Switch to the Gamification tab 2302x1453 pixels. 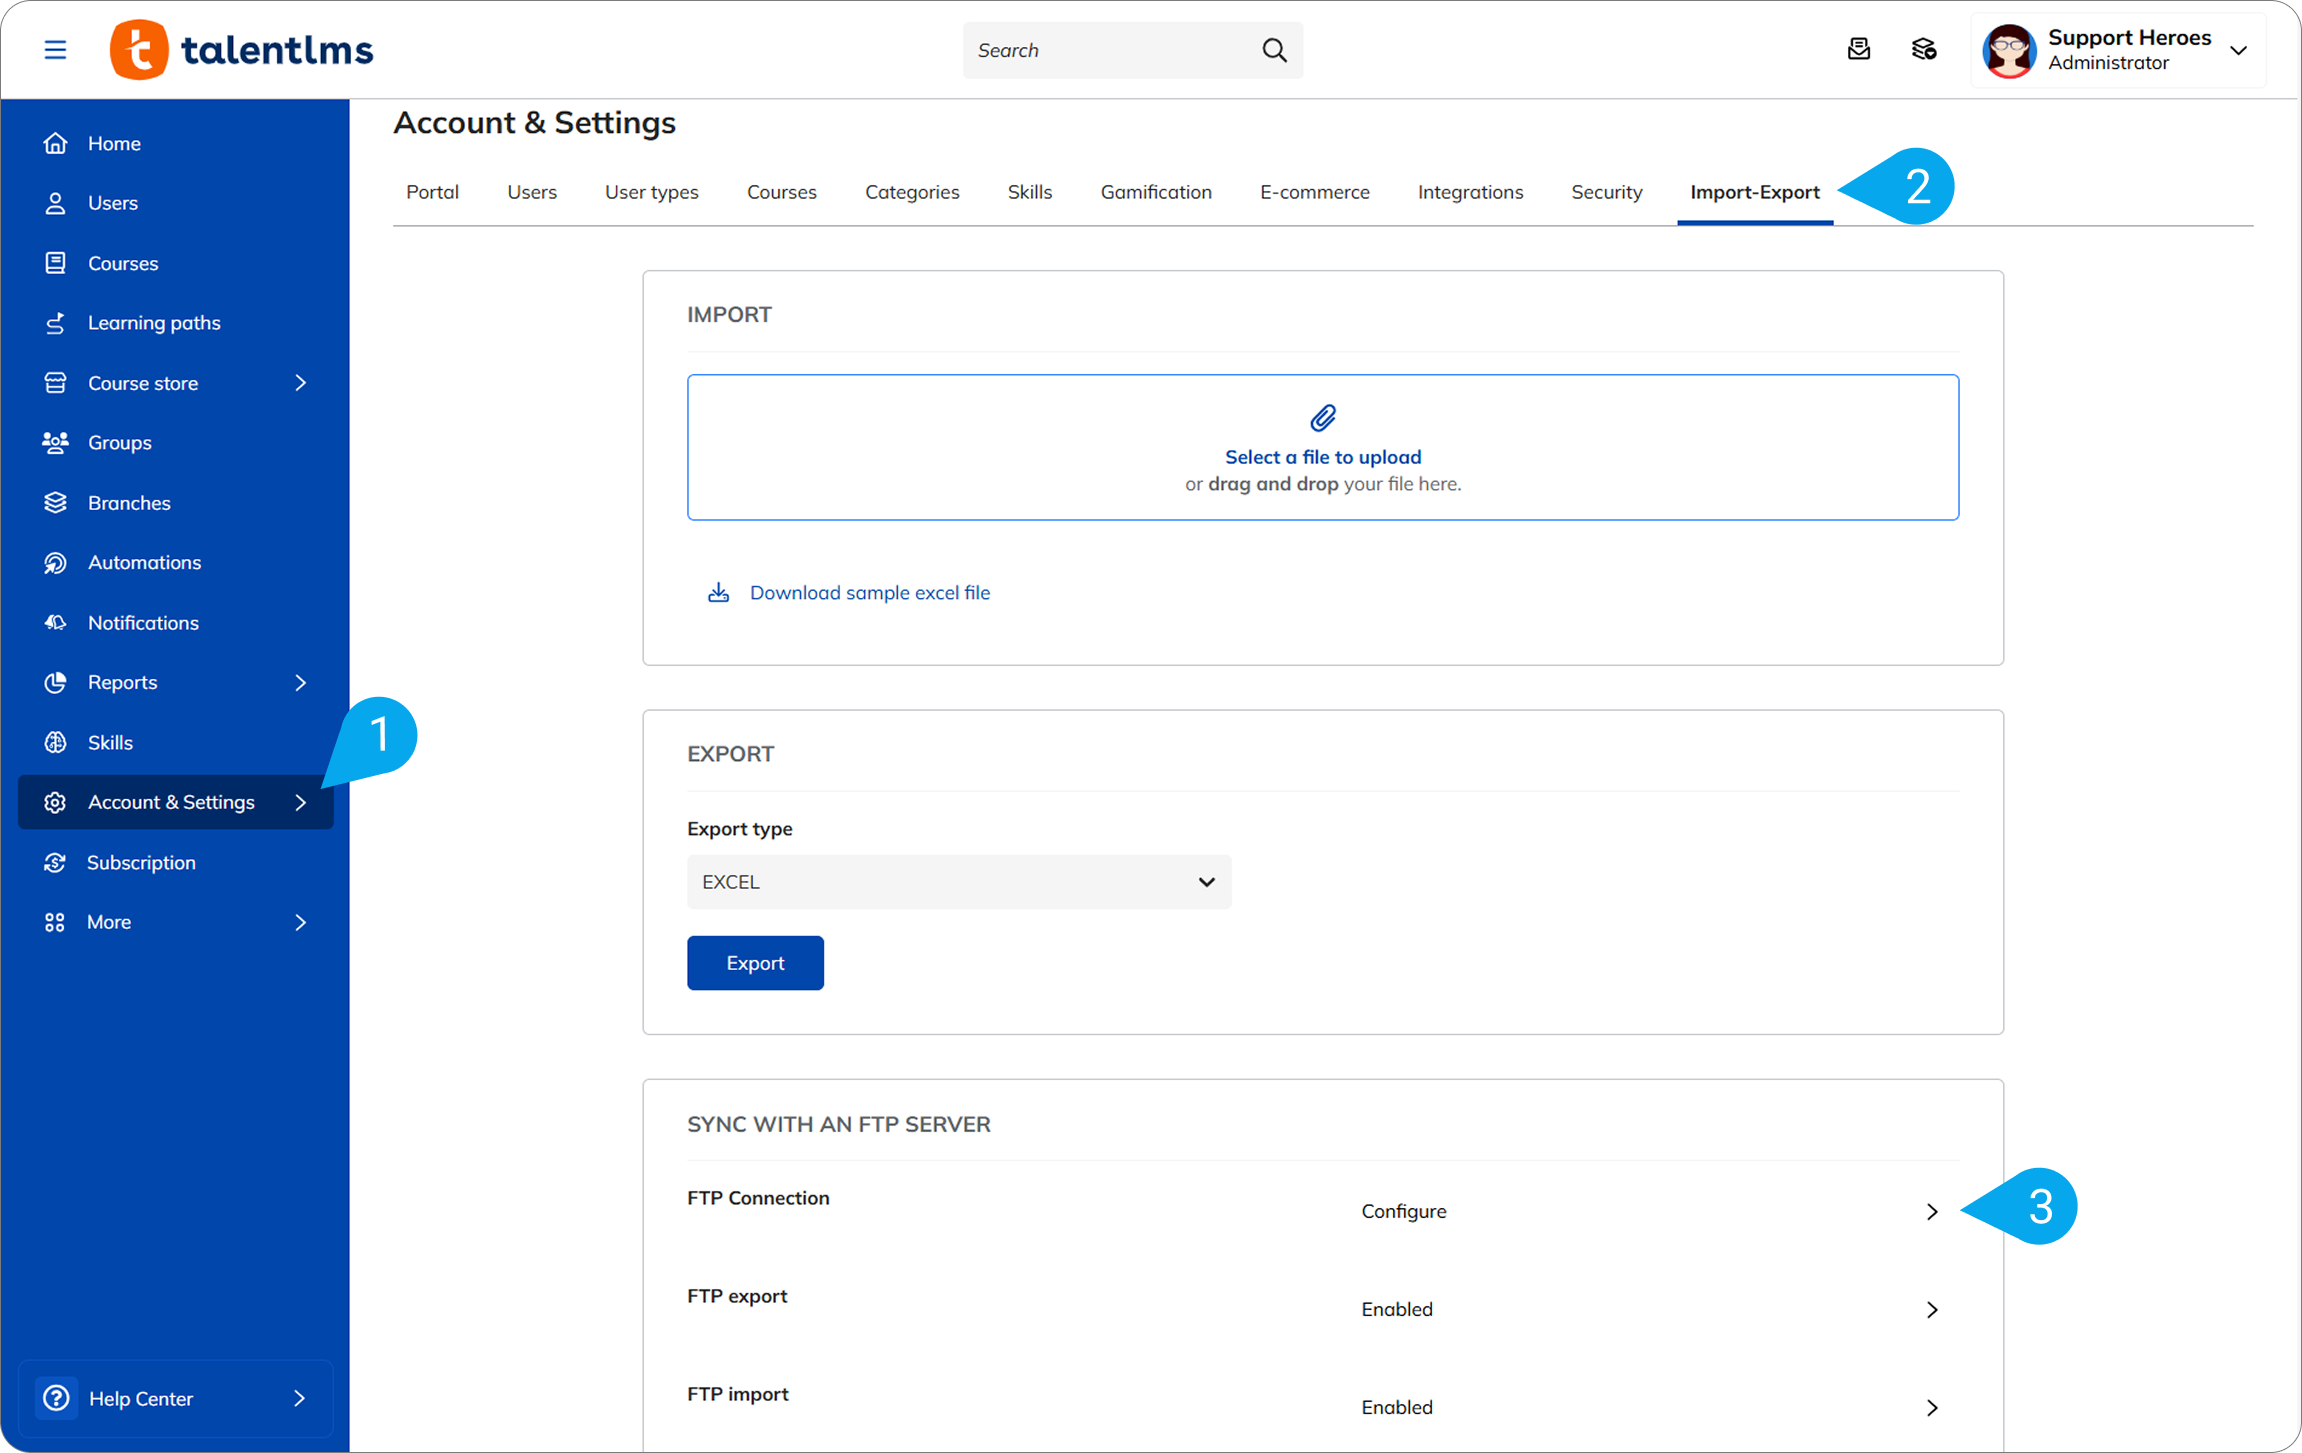pyautogui.click(x=1155, y=192)
